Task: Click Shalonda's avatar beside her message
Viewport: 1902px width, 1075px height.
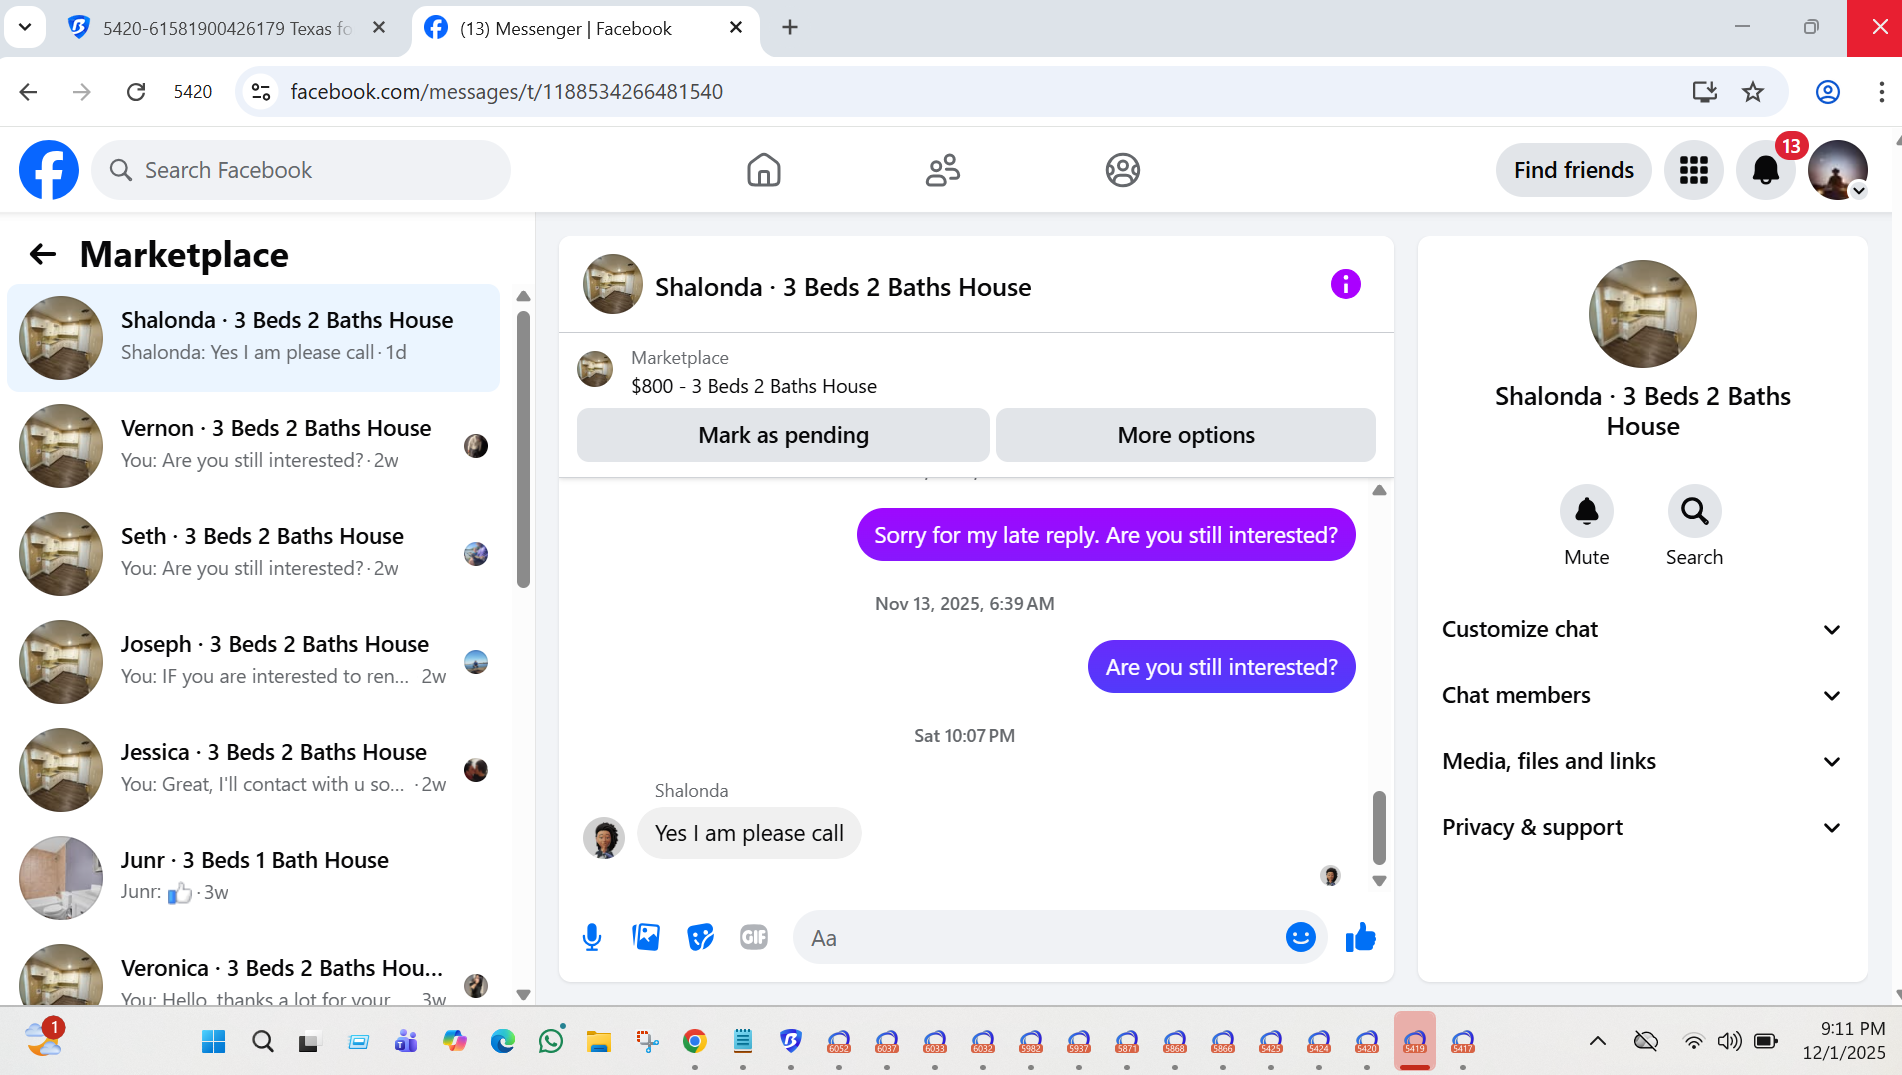Action: click(x=603, y=838)
